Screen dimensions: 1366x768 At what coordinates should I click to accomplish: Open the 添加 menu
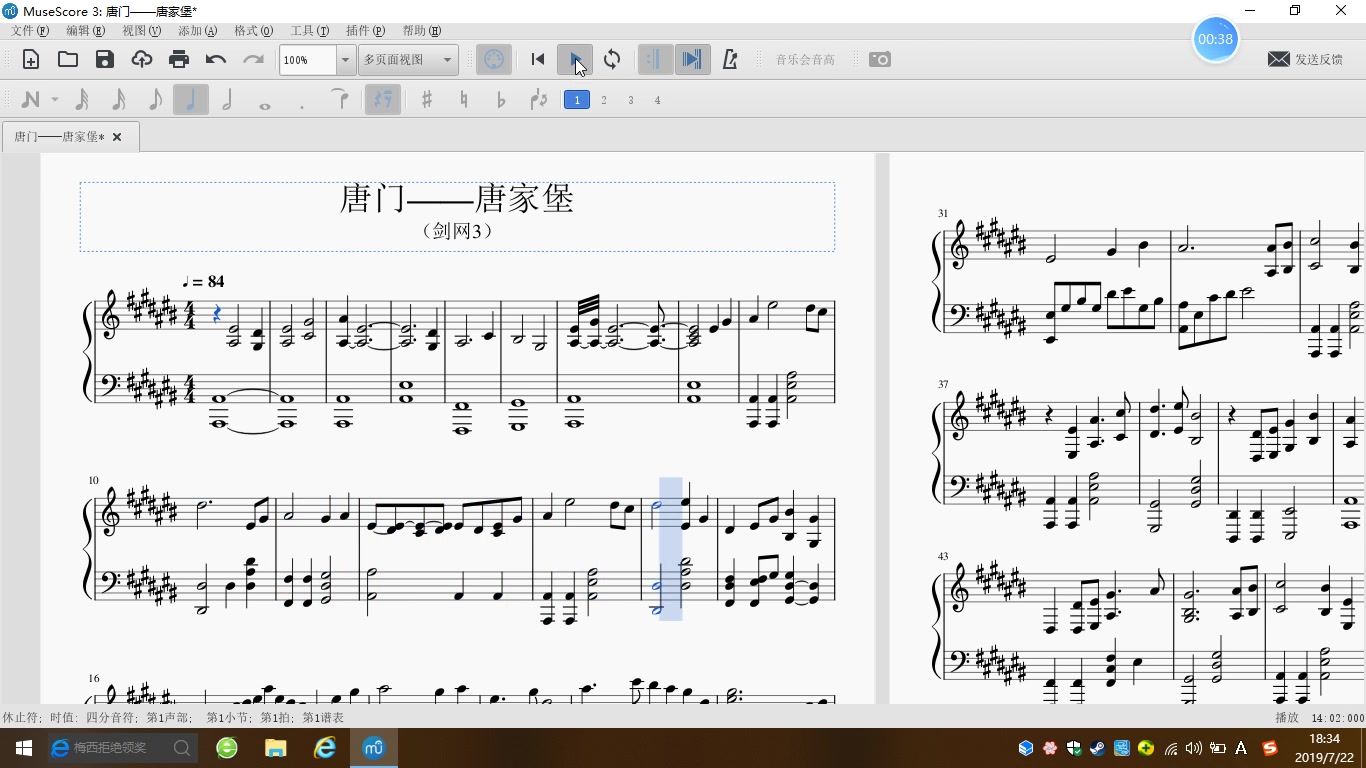[197, 31]
